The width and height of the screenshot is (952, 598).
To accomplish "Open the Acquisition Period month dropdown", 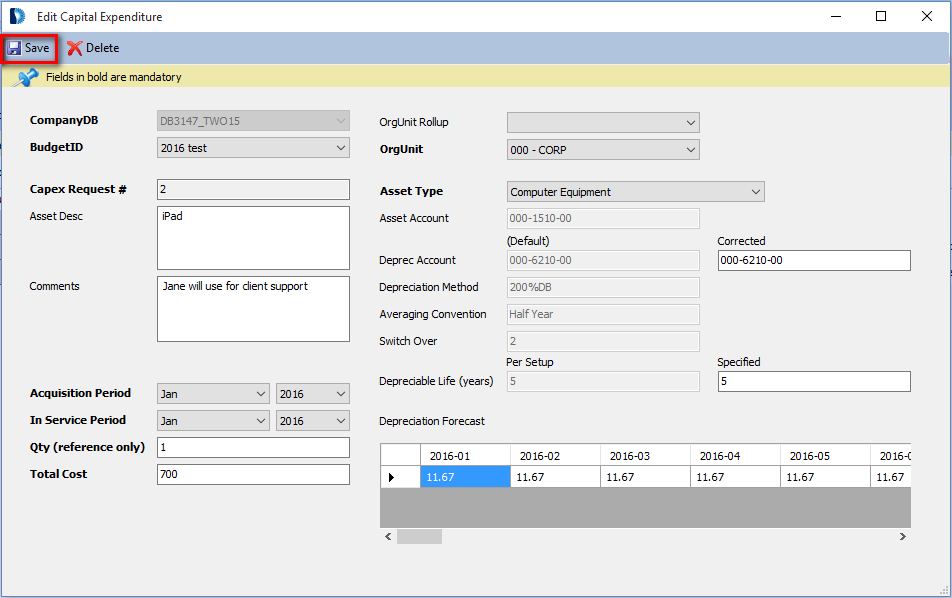I will tap(213, 394).
